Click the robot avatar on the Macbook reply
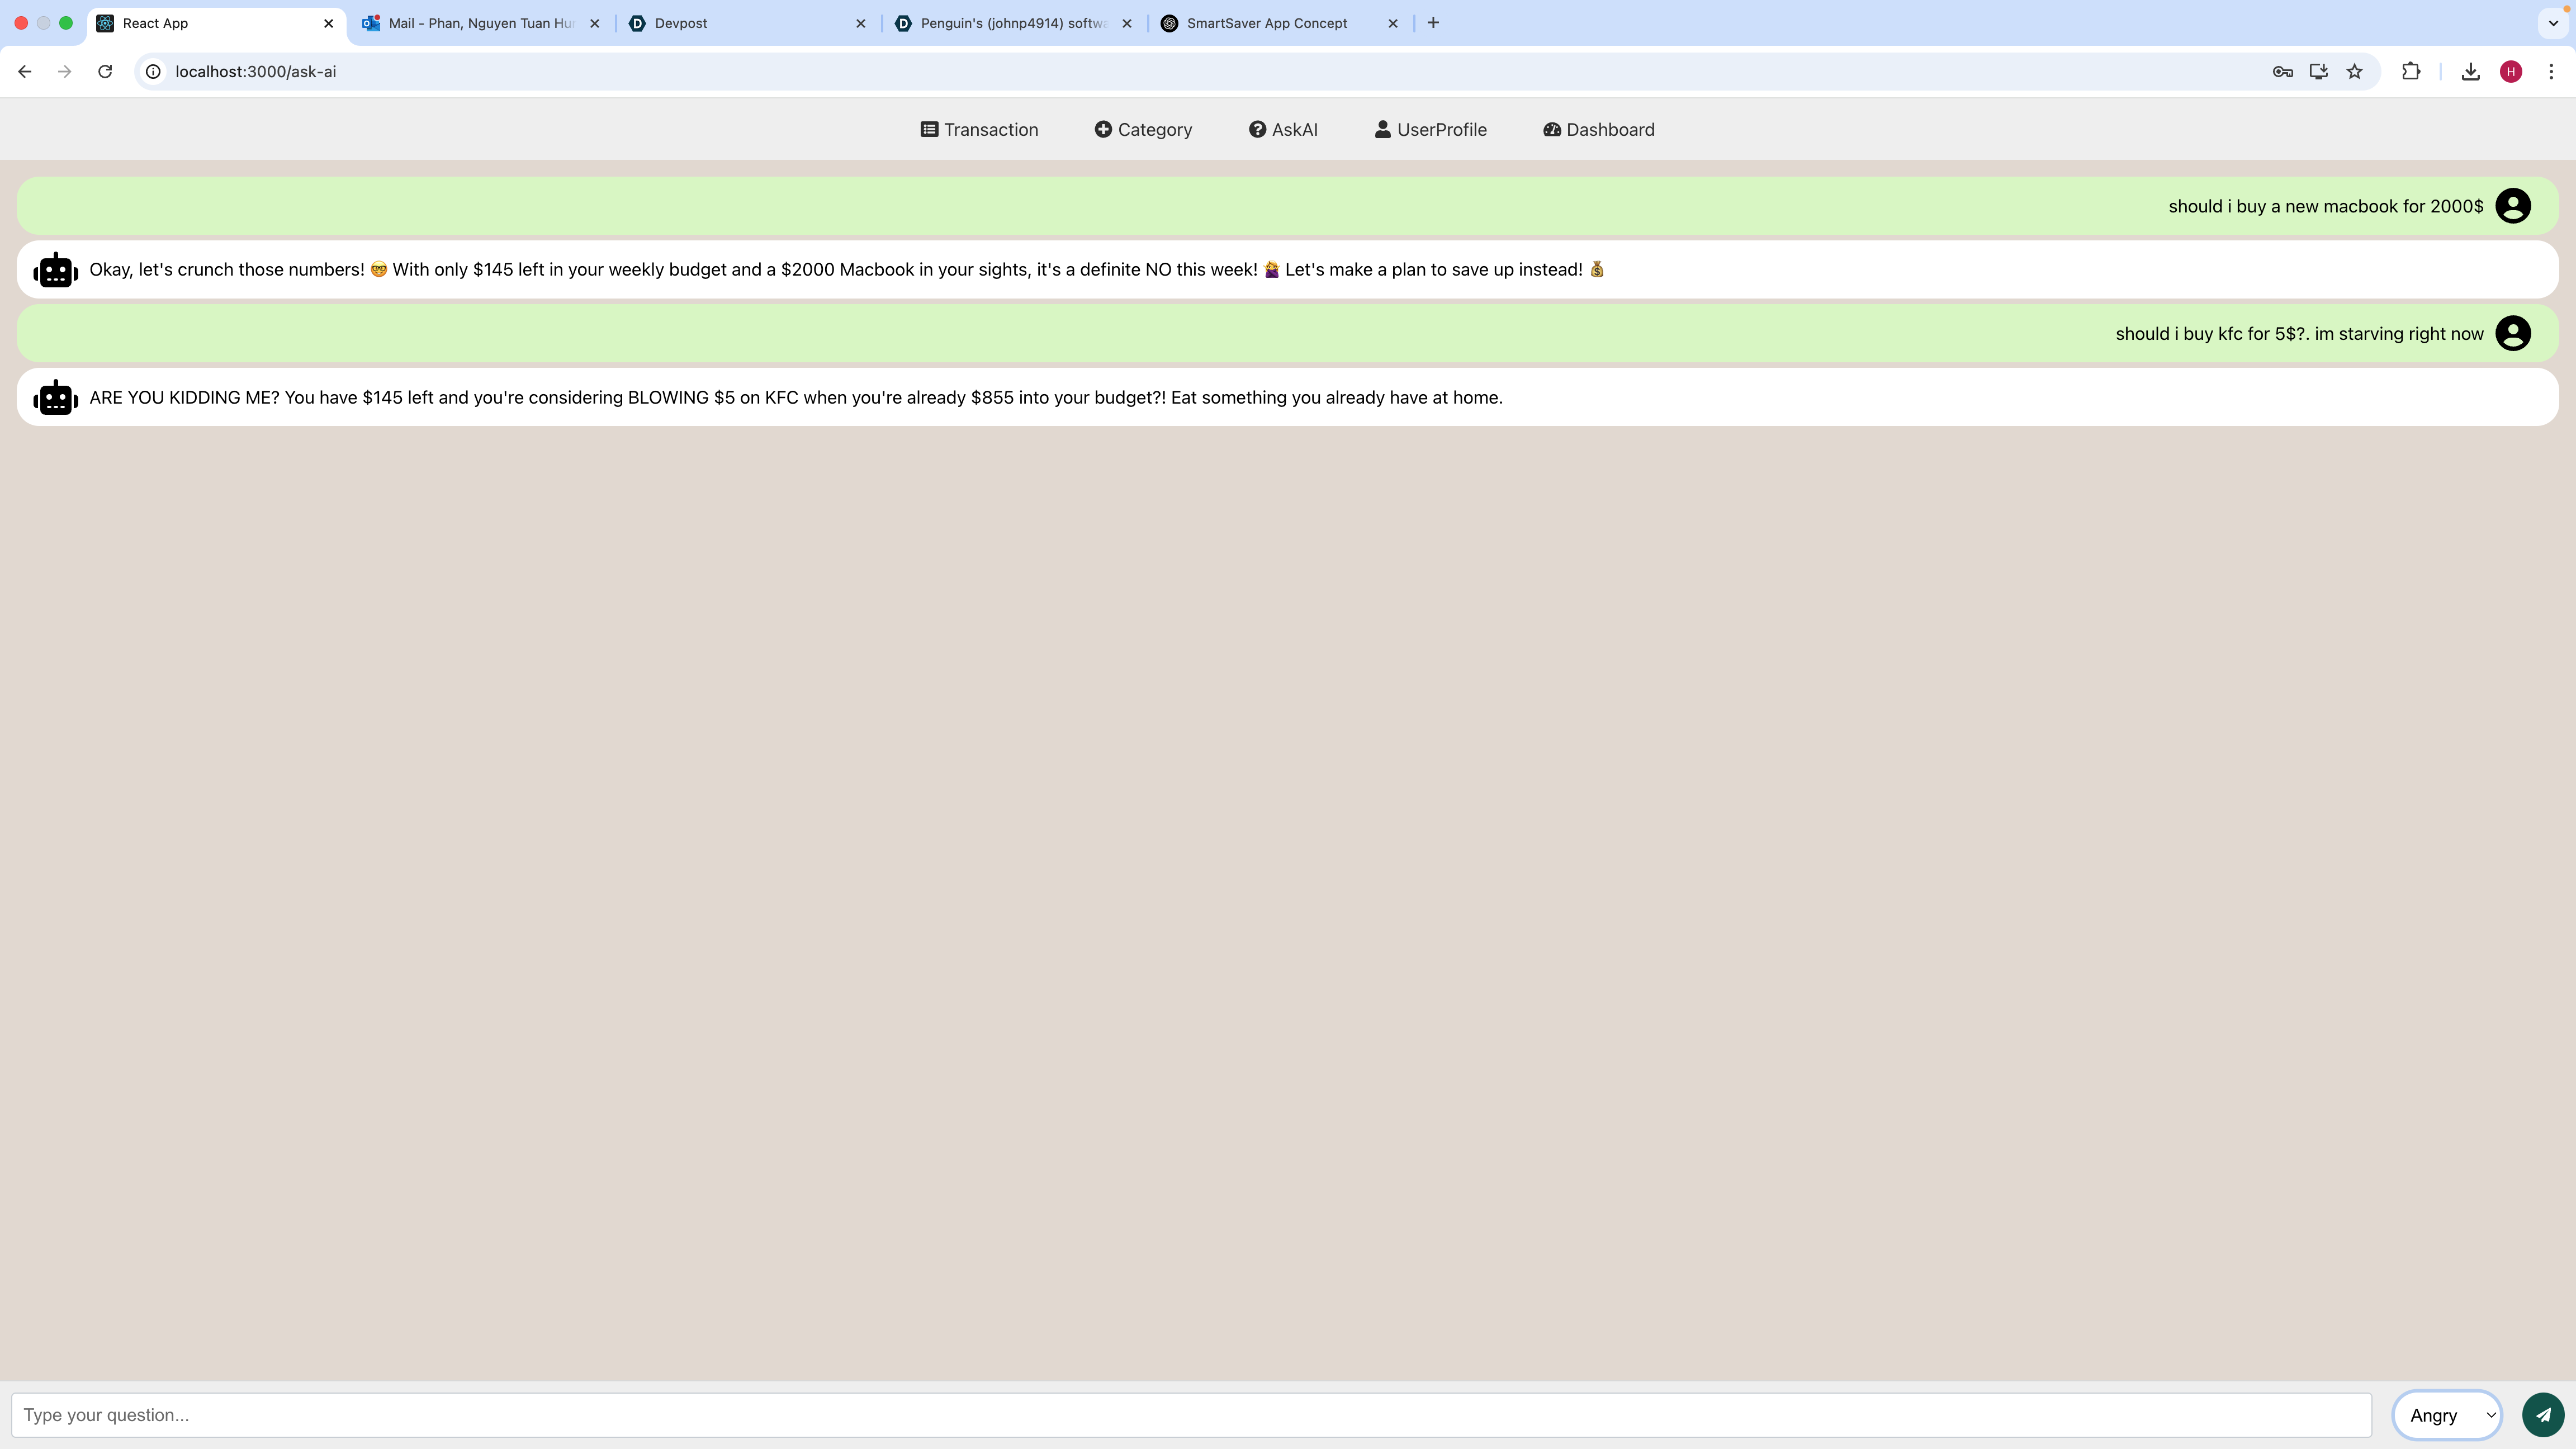The image size is (2576, 1449). point(55,270)
